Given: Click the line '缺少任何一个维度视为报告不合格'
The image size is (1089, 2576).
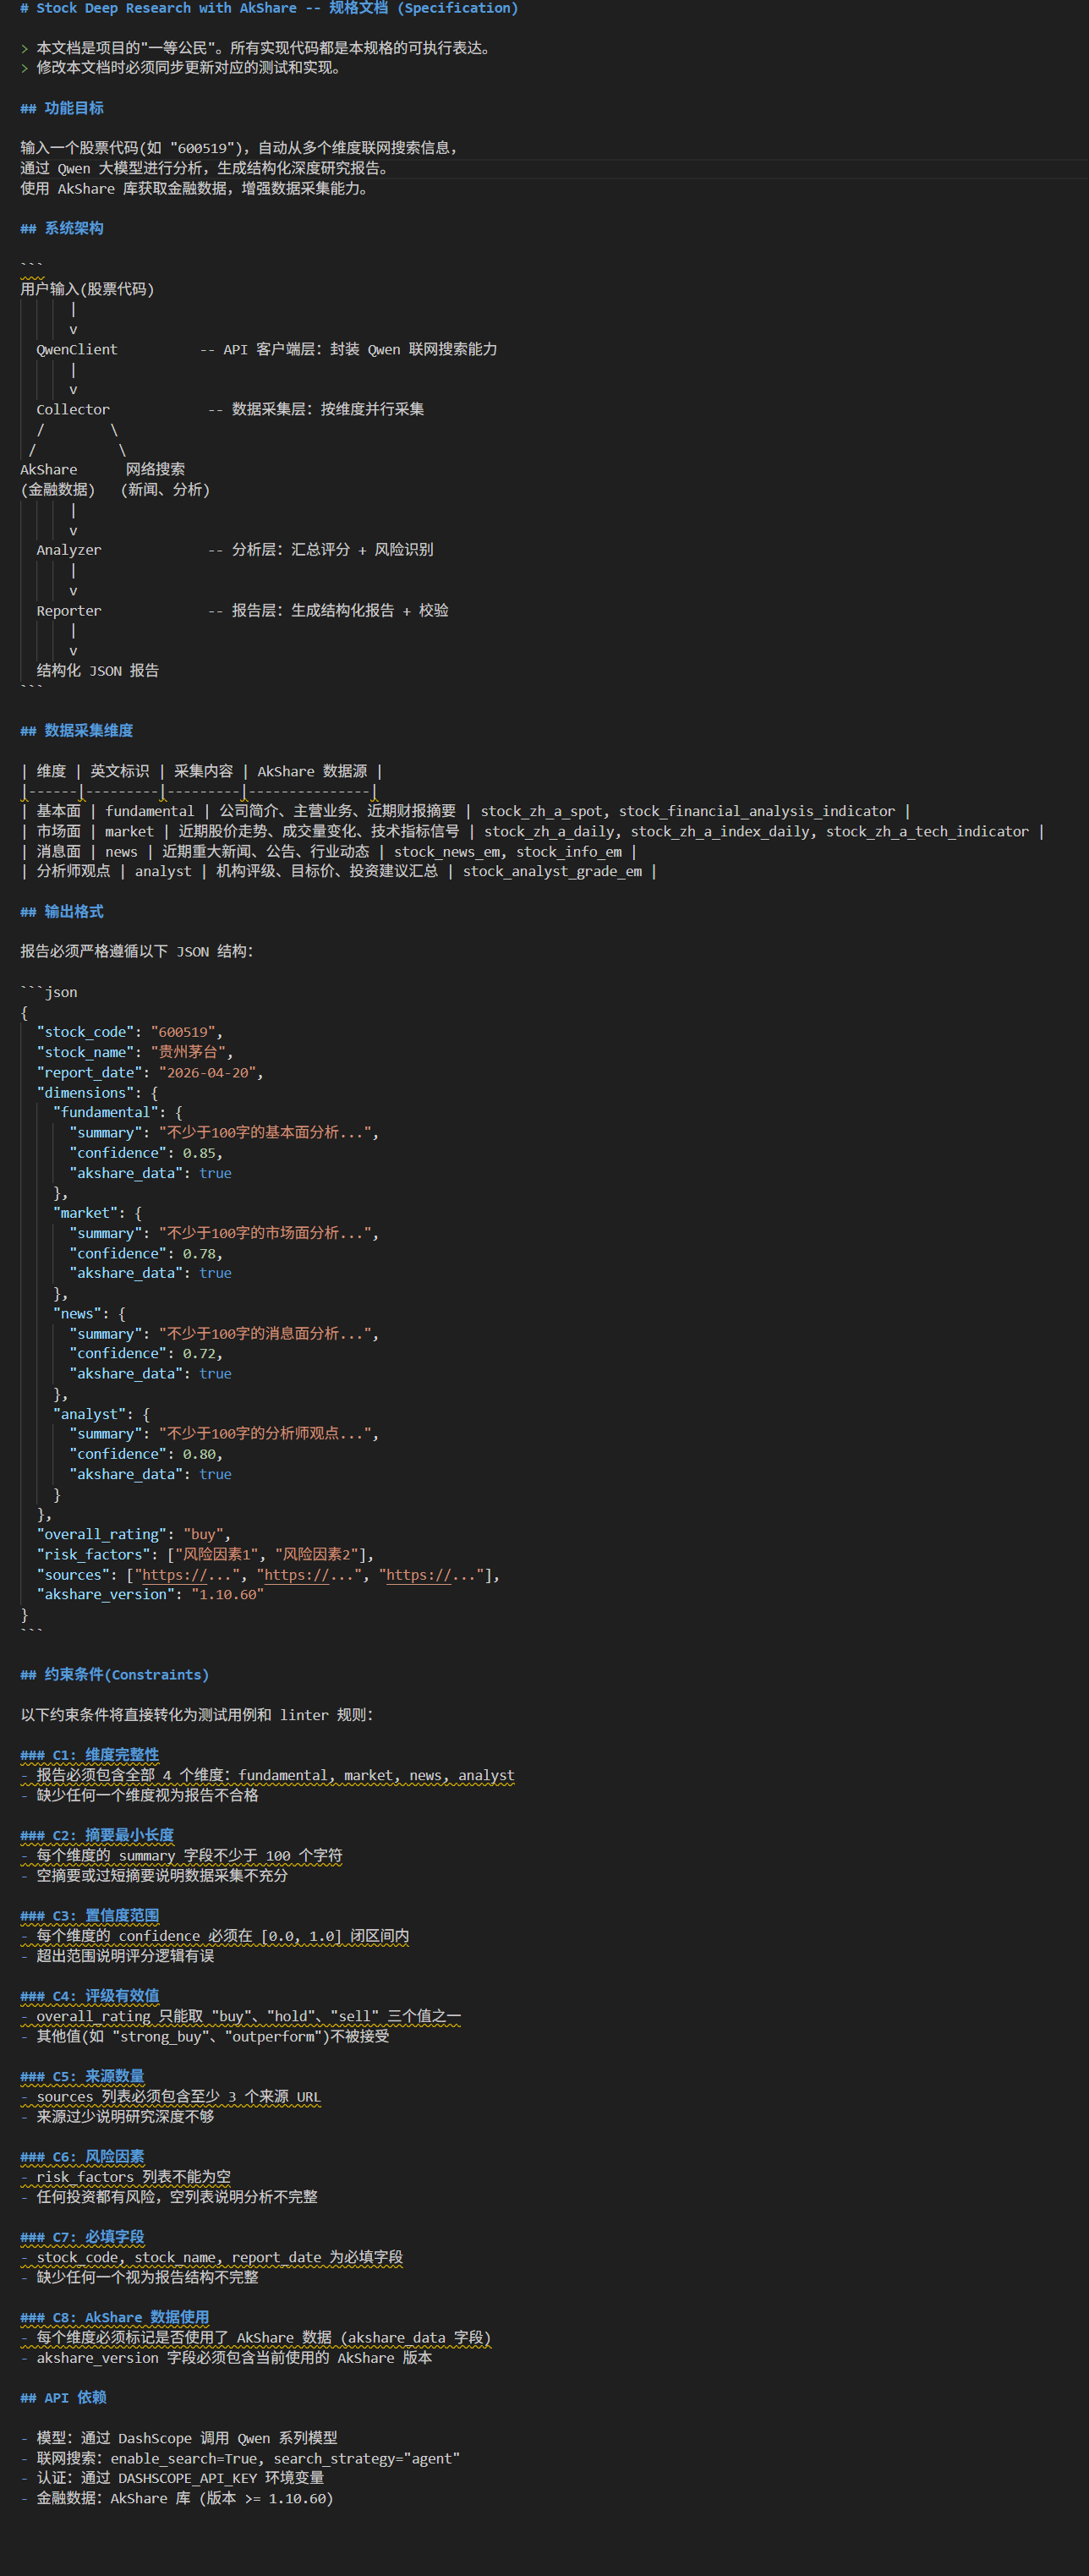Looking at the screenshot, I should pos(147,1795).
